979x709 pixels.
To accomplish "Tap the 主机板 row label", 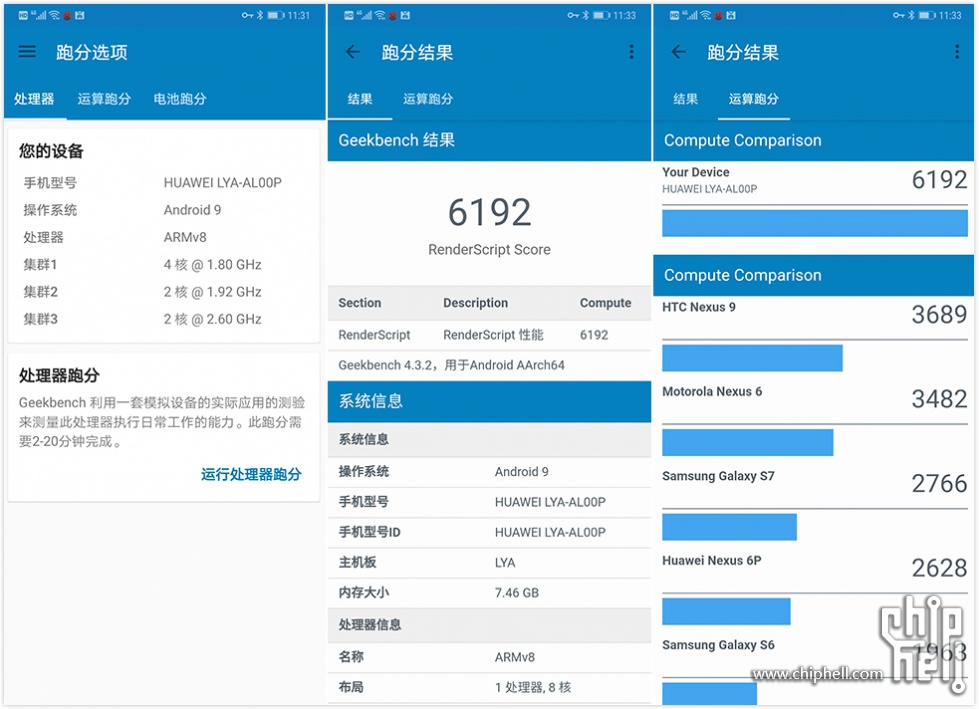I will pos(358,562).
